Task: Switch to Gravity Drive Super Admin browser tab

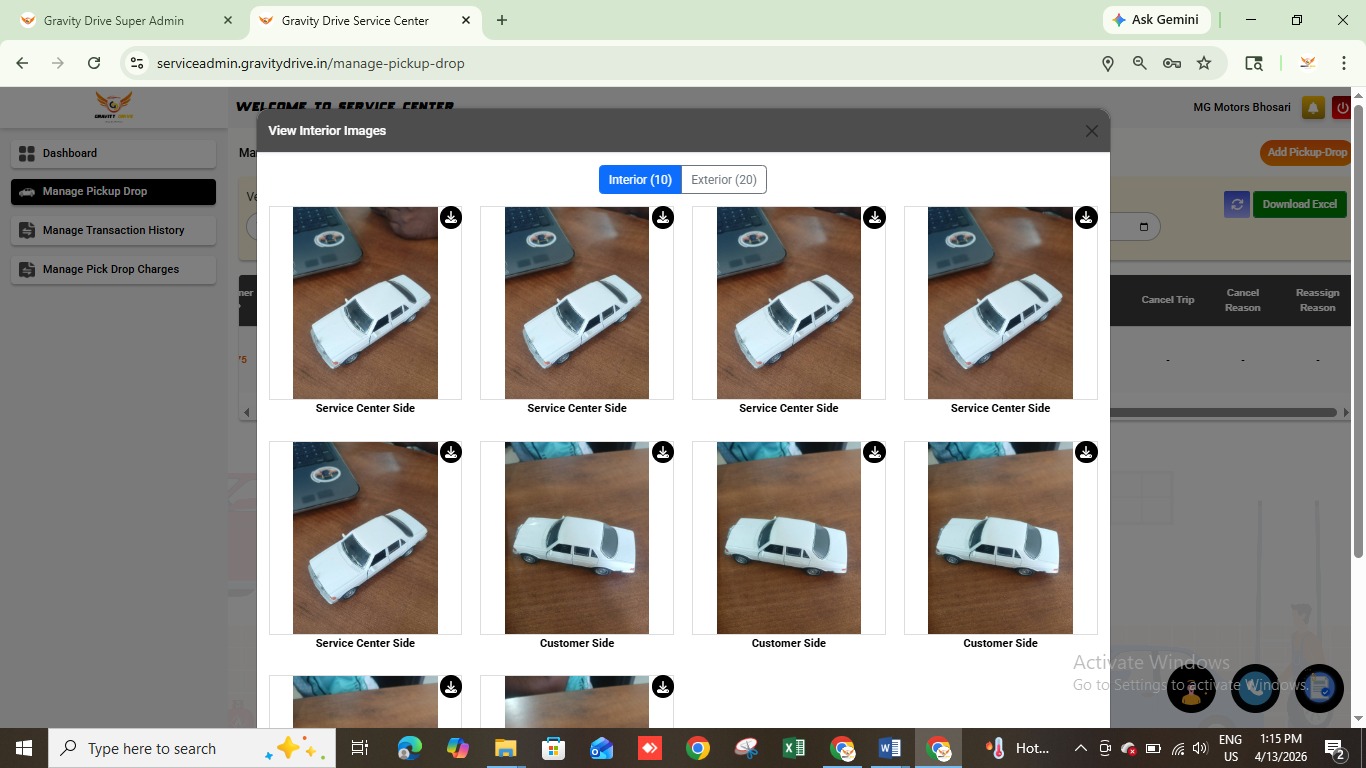Action: [114, 20]
